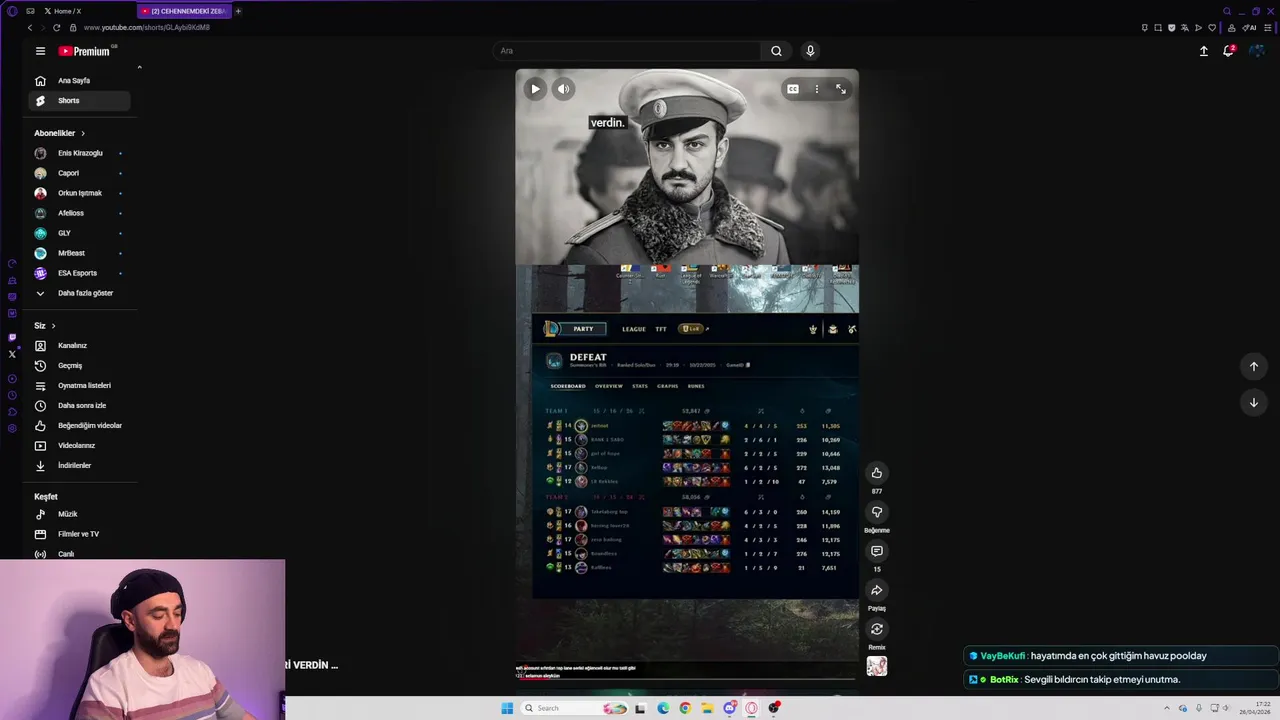Viewport: 1280px width, 720px height.
Task: Open Windows Start button on taskbar
Action: (x=507, y=708)
